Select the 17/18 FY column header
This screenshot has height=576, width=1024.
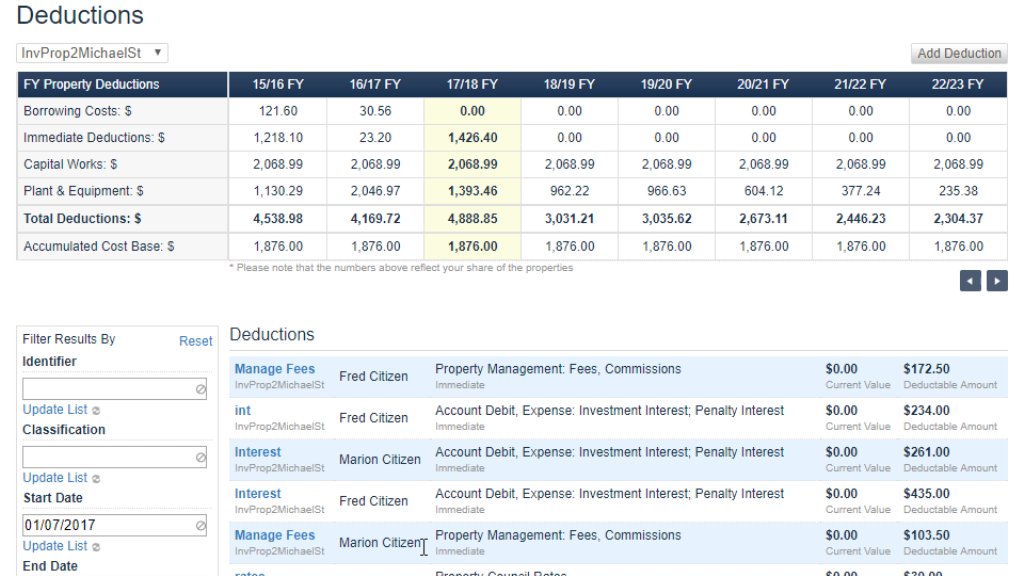tap(472, 84)
